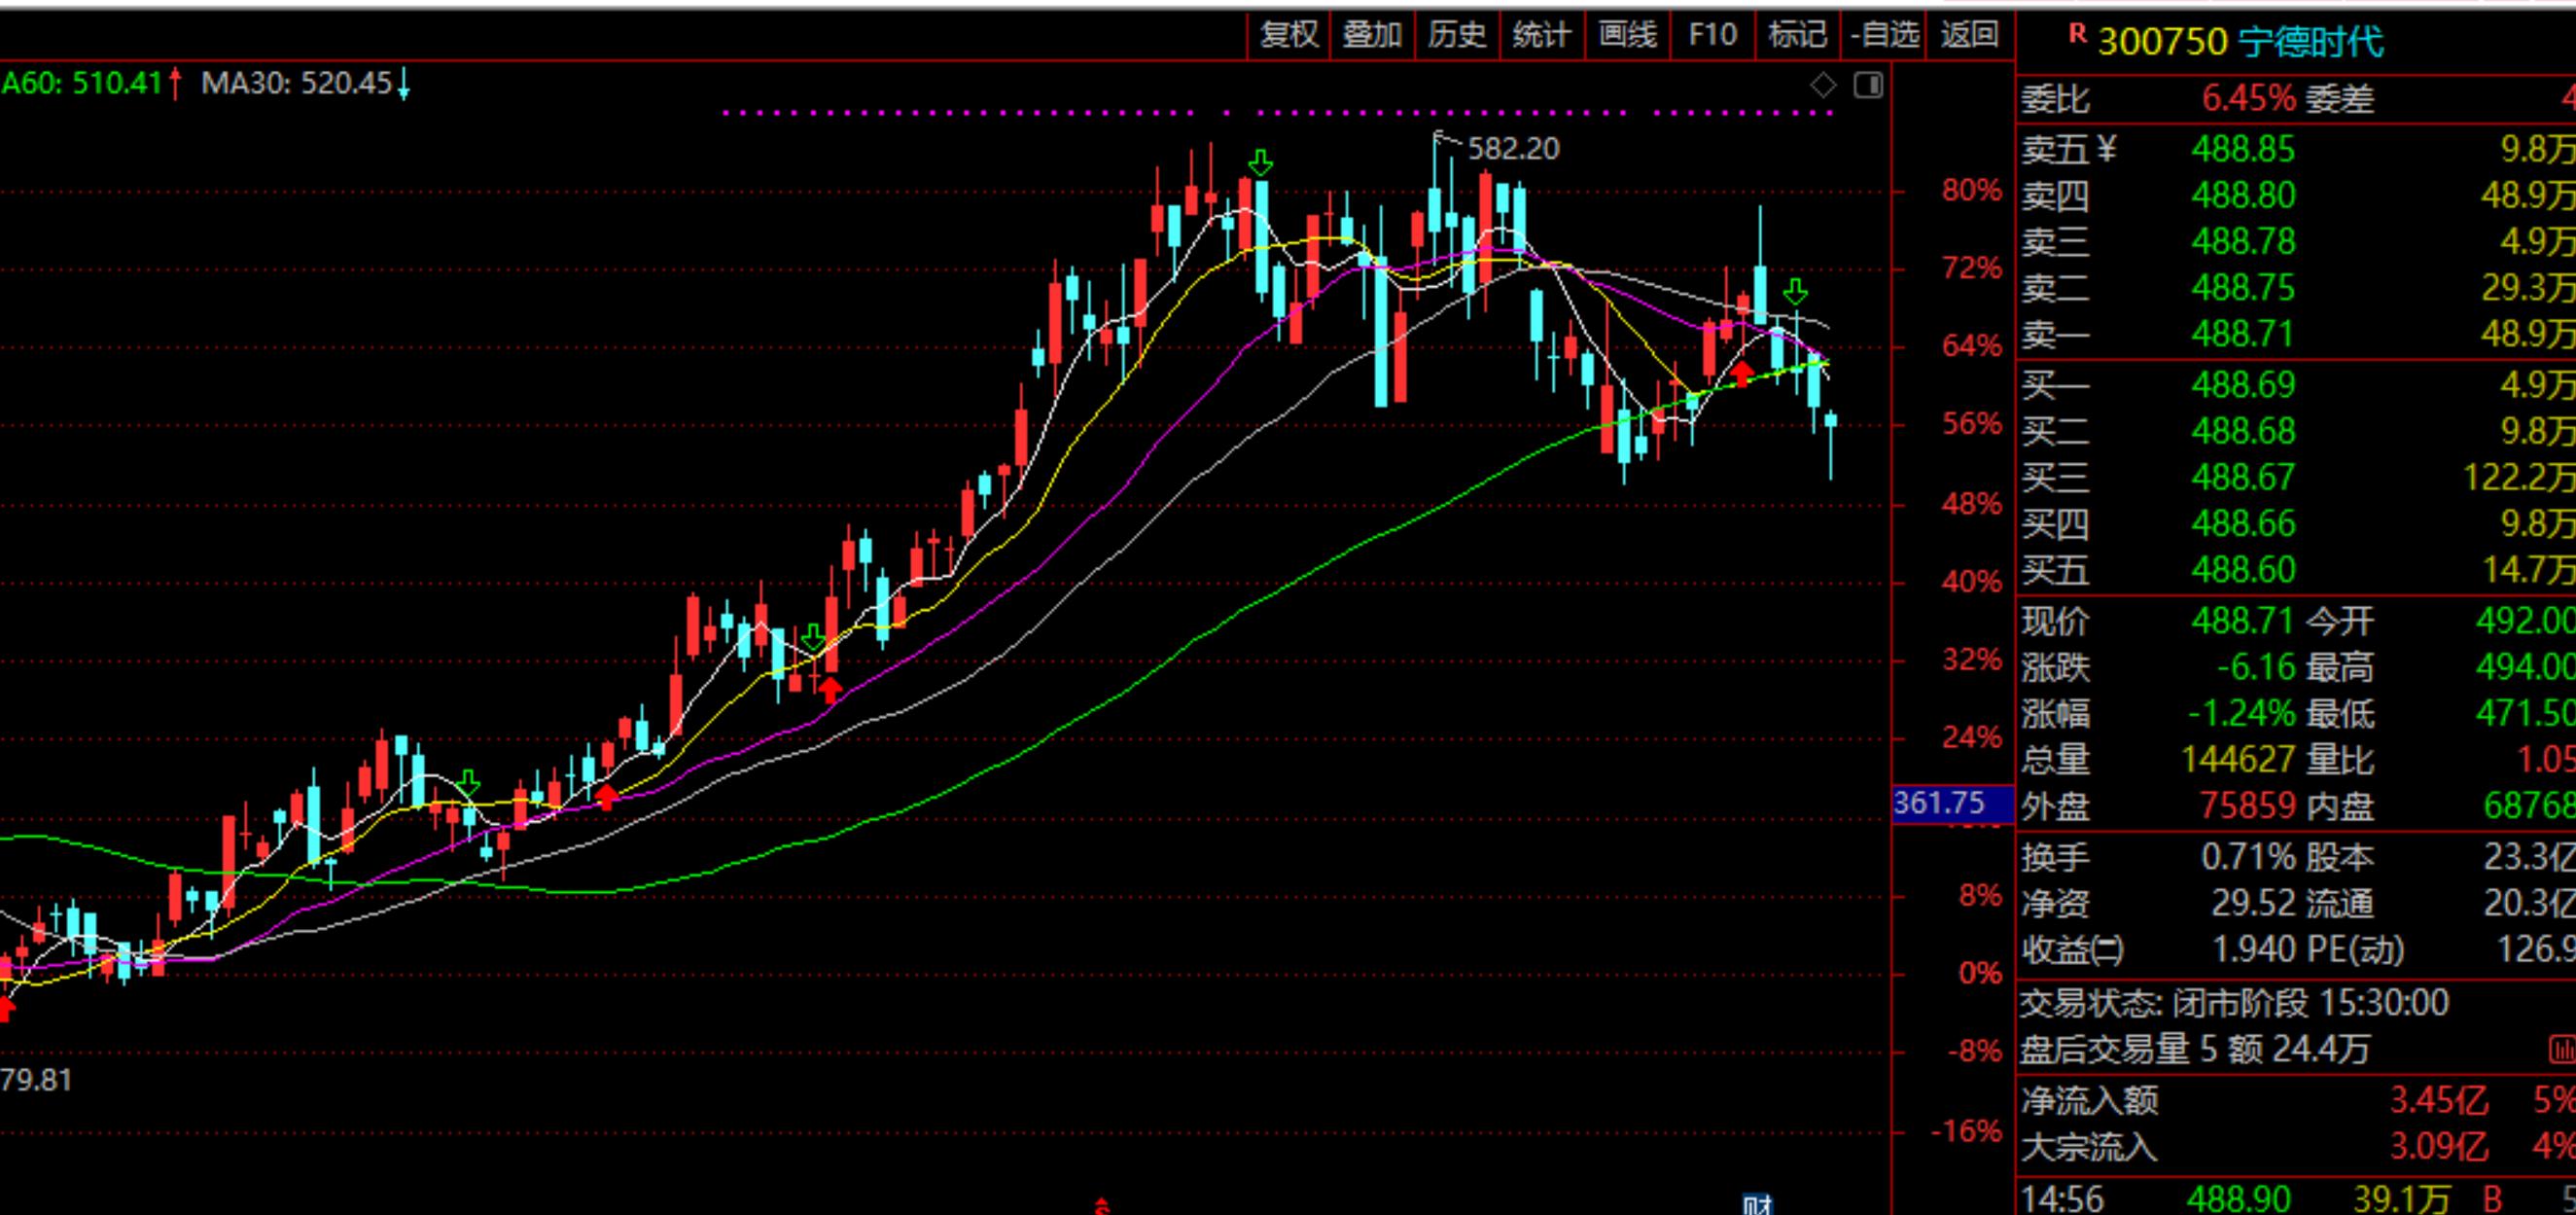Remove stock via -自选 button
The height and width of the screenshot is (1215, 2576).
tap(1884, 36)
